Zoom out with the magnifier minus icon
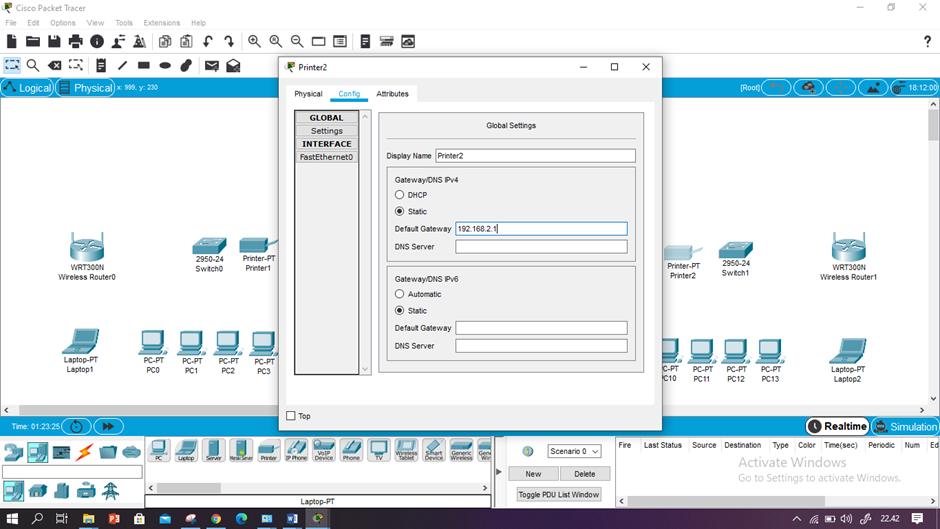The width and height of the screenshot is (940, 529). tap(297, 41)
